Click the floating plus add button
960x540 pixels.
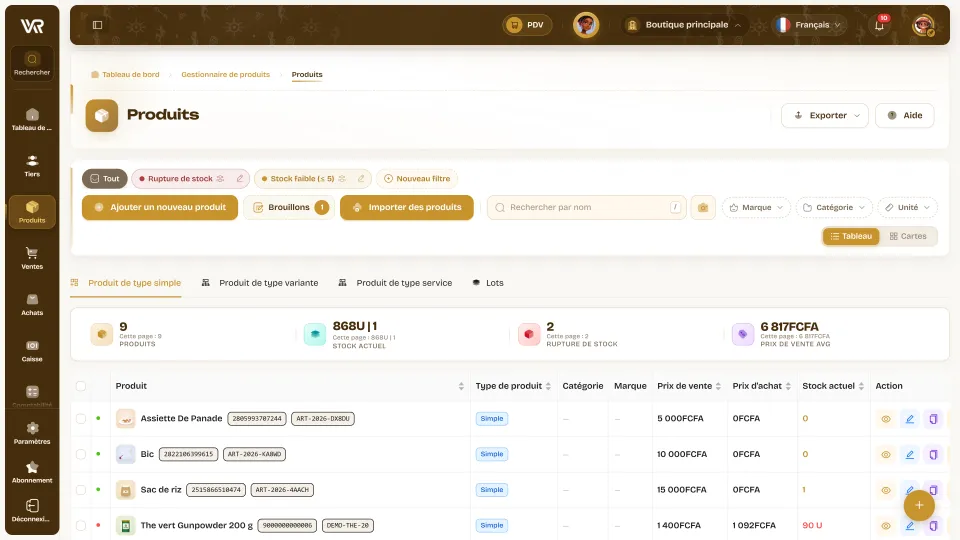point(919,505)
